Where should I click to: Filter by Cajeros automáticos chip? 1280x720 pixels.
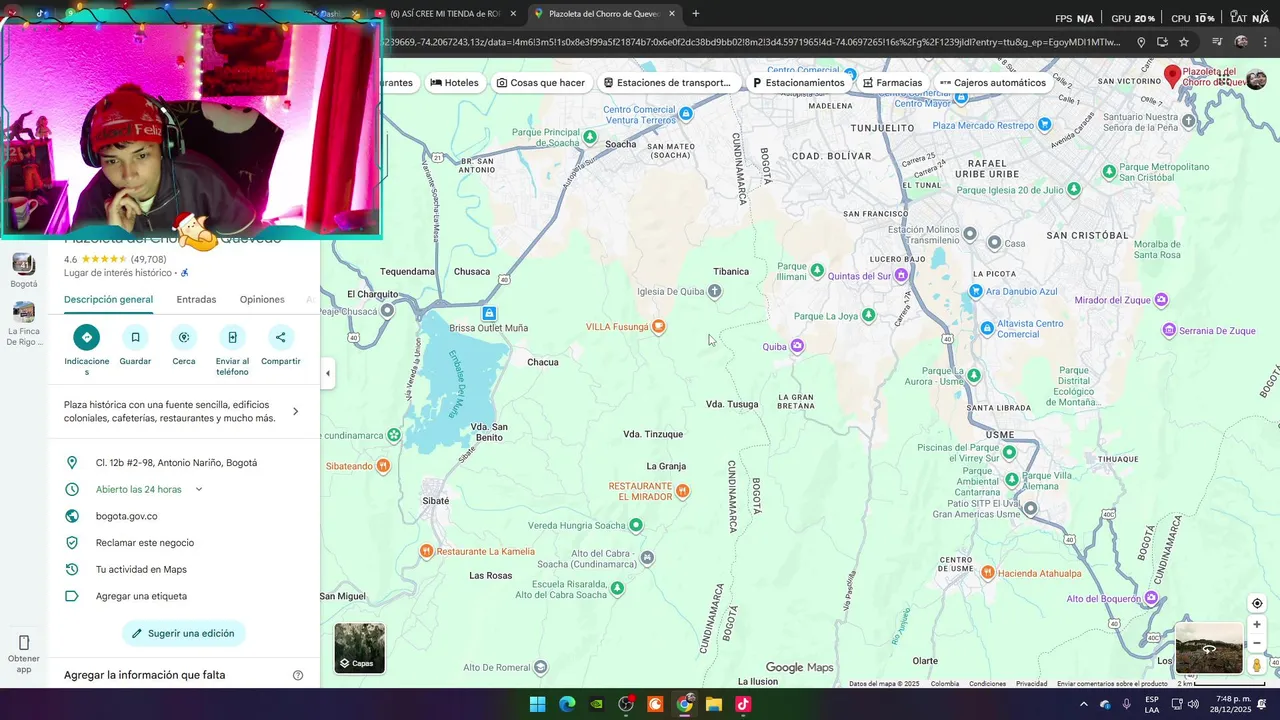(992, 83)
